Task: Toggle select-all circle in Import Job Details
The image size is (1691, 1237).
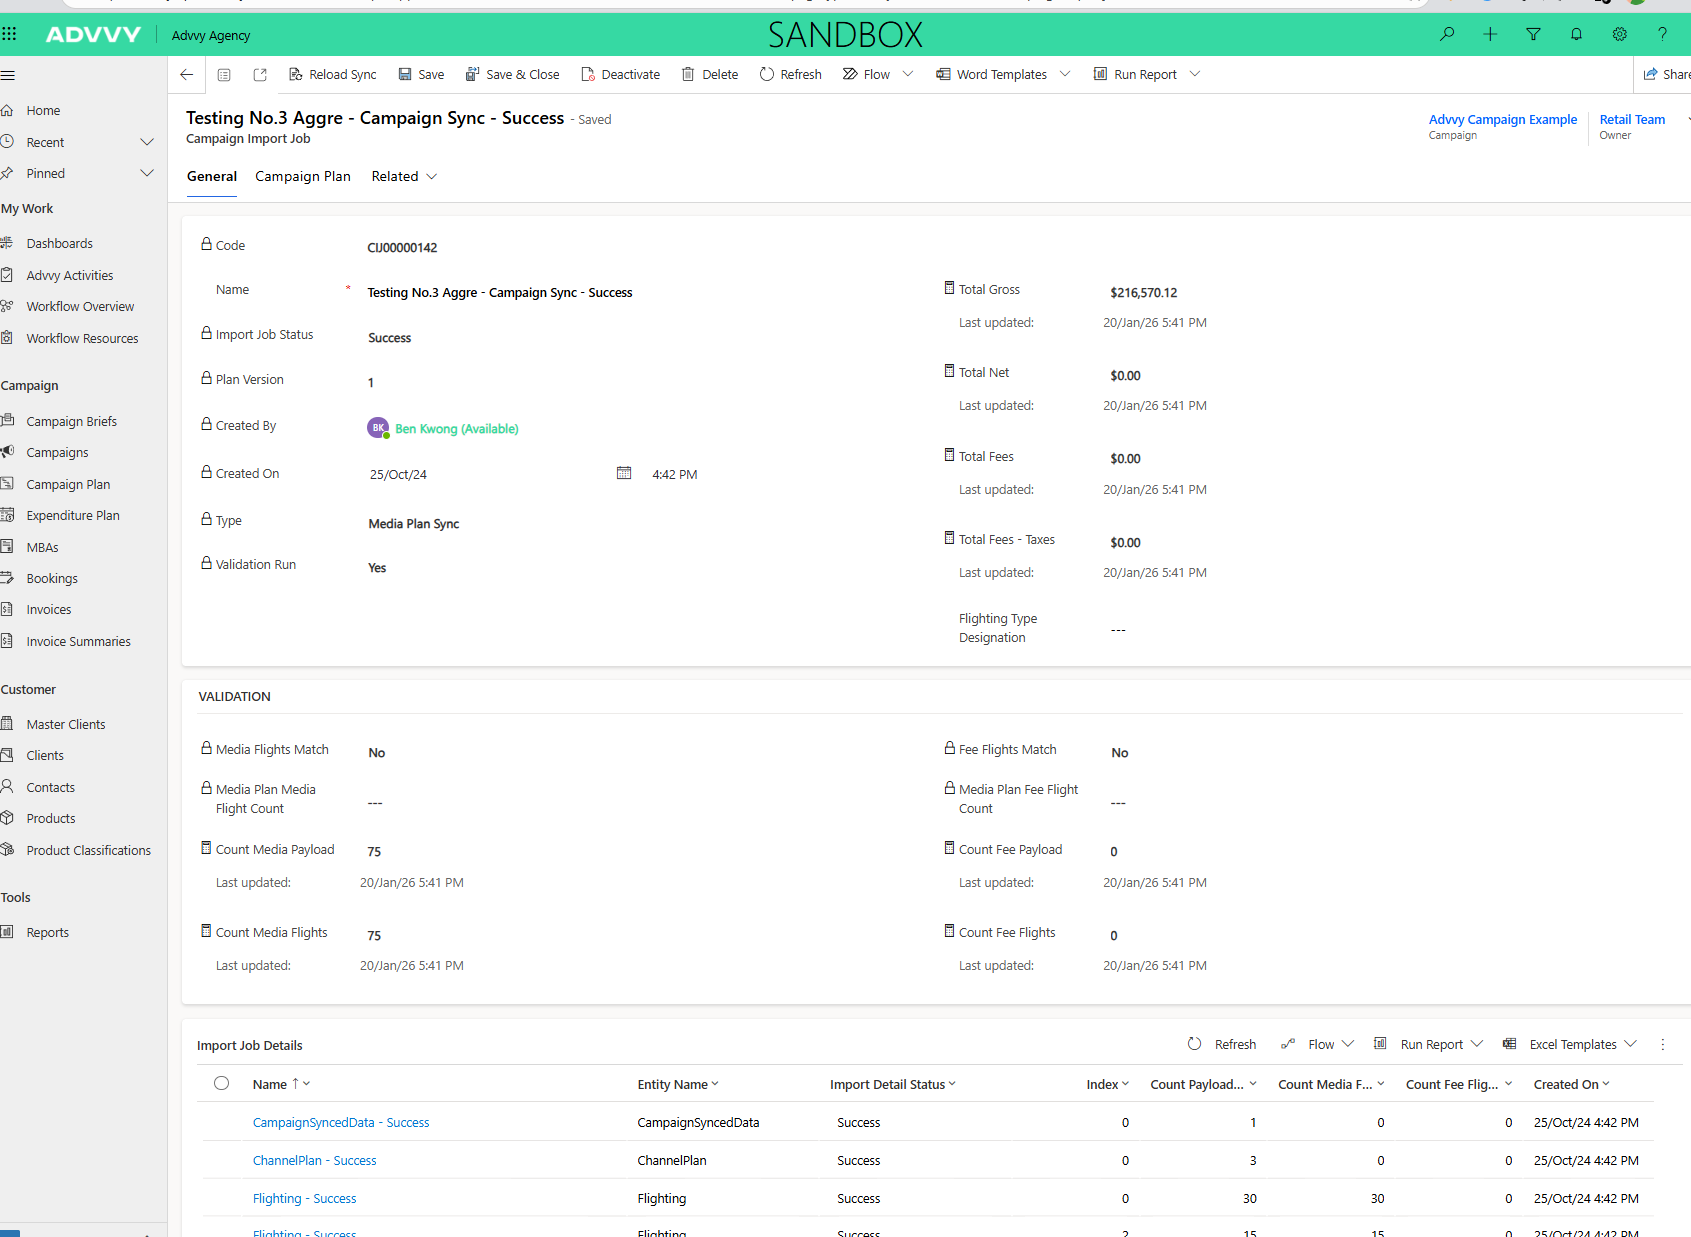Action: pyautogui.click(x=222, y=1083)
